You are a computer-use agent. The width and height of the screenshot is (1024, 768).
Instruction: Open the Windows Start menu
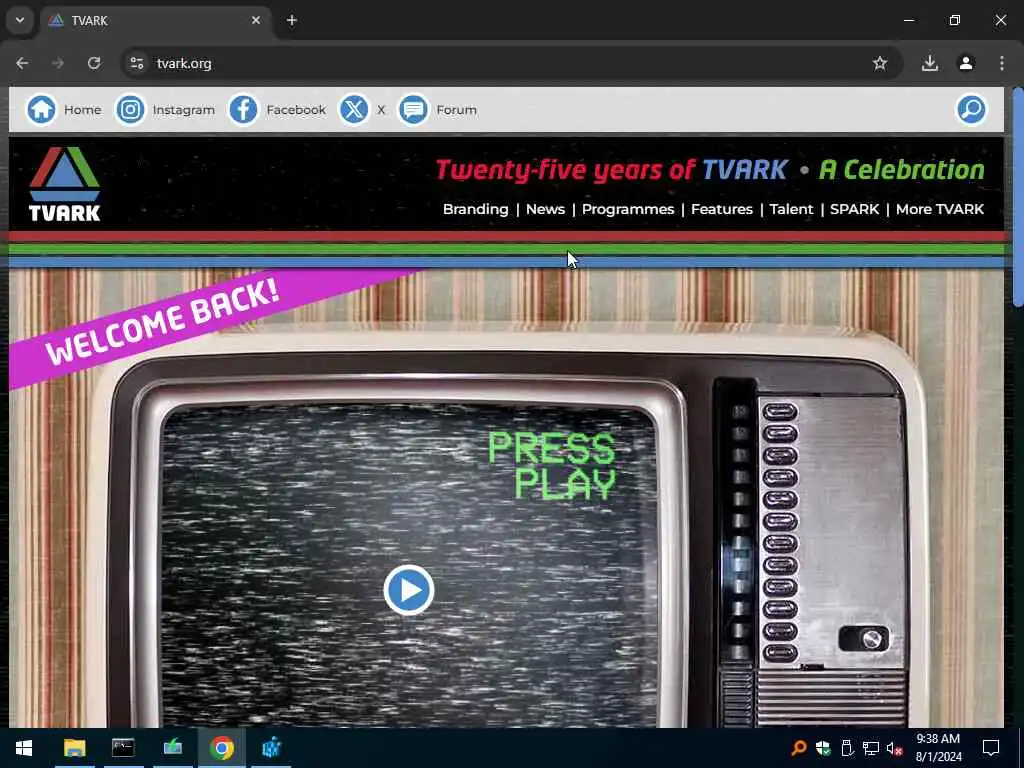[x=24, y=748]
